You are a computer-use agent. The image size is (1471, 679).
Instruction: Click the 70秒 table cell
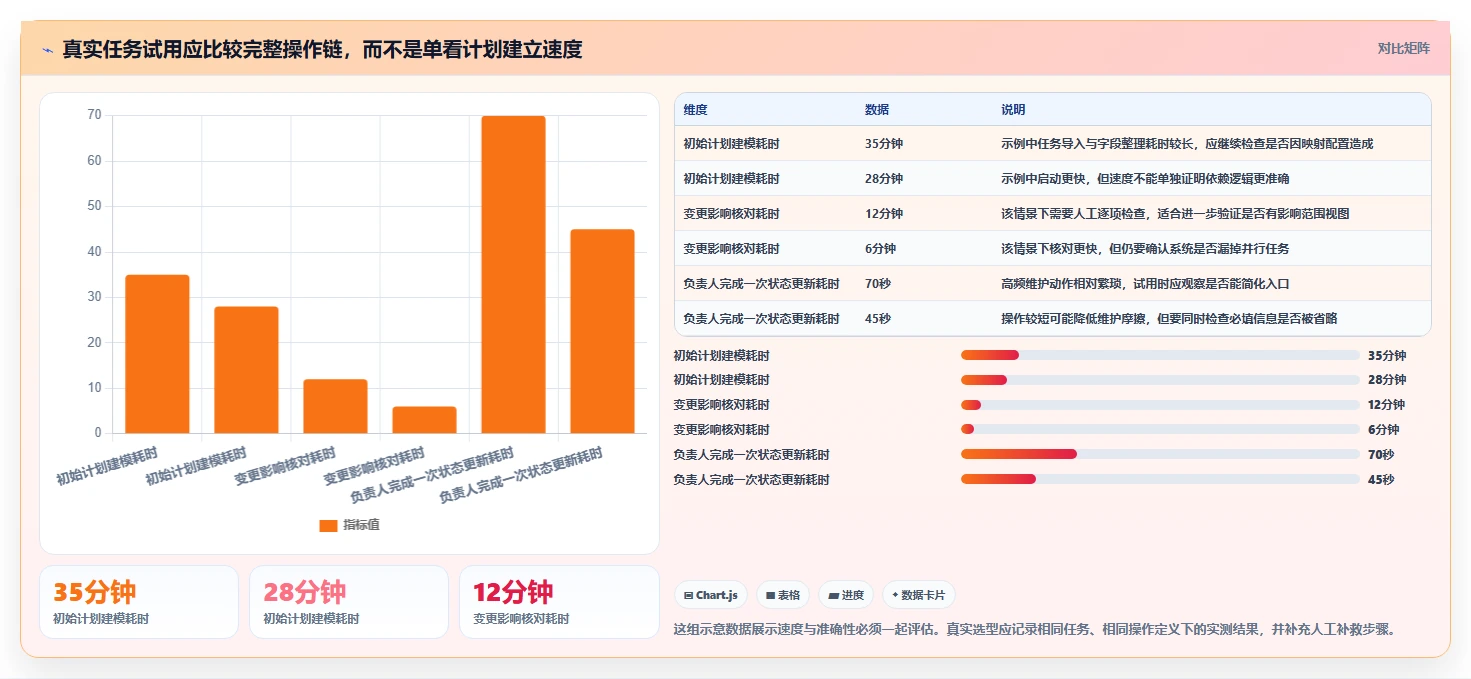coord(878,284)
